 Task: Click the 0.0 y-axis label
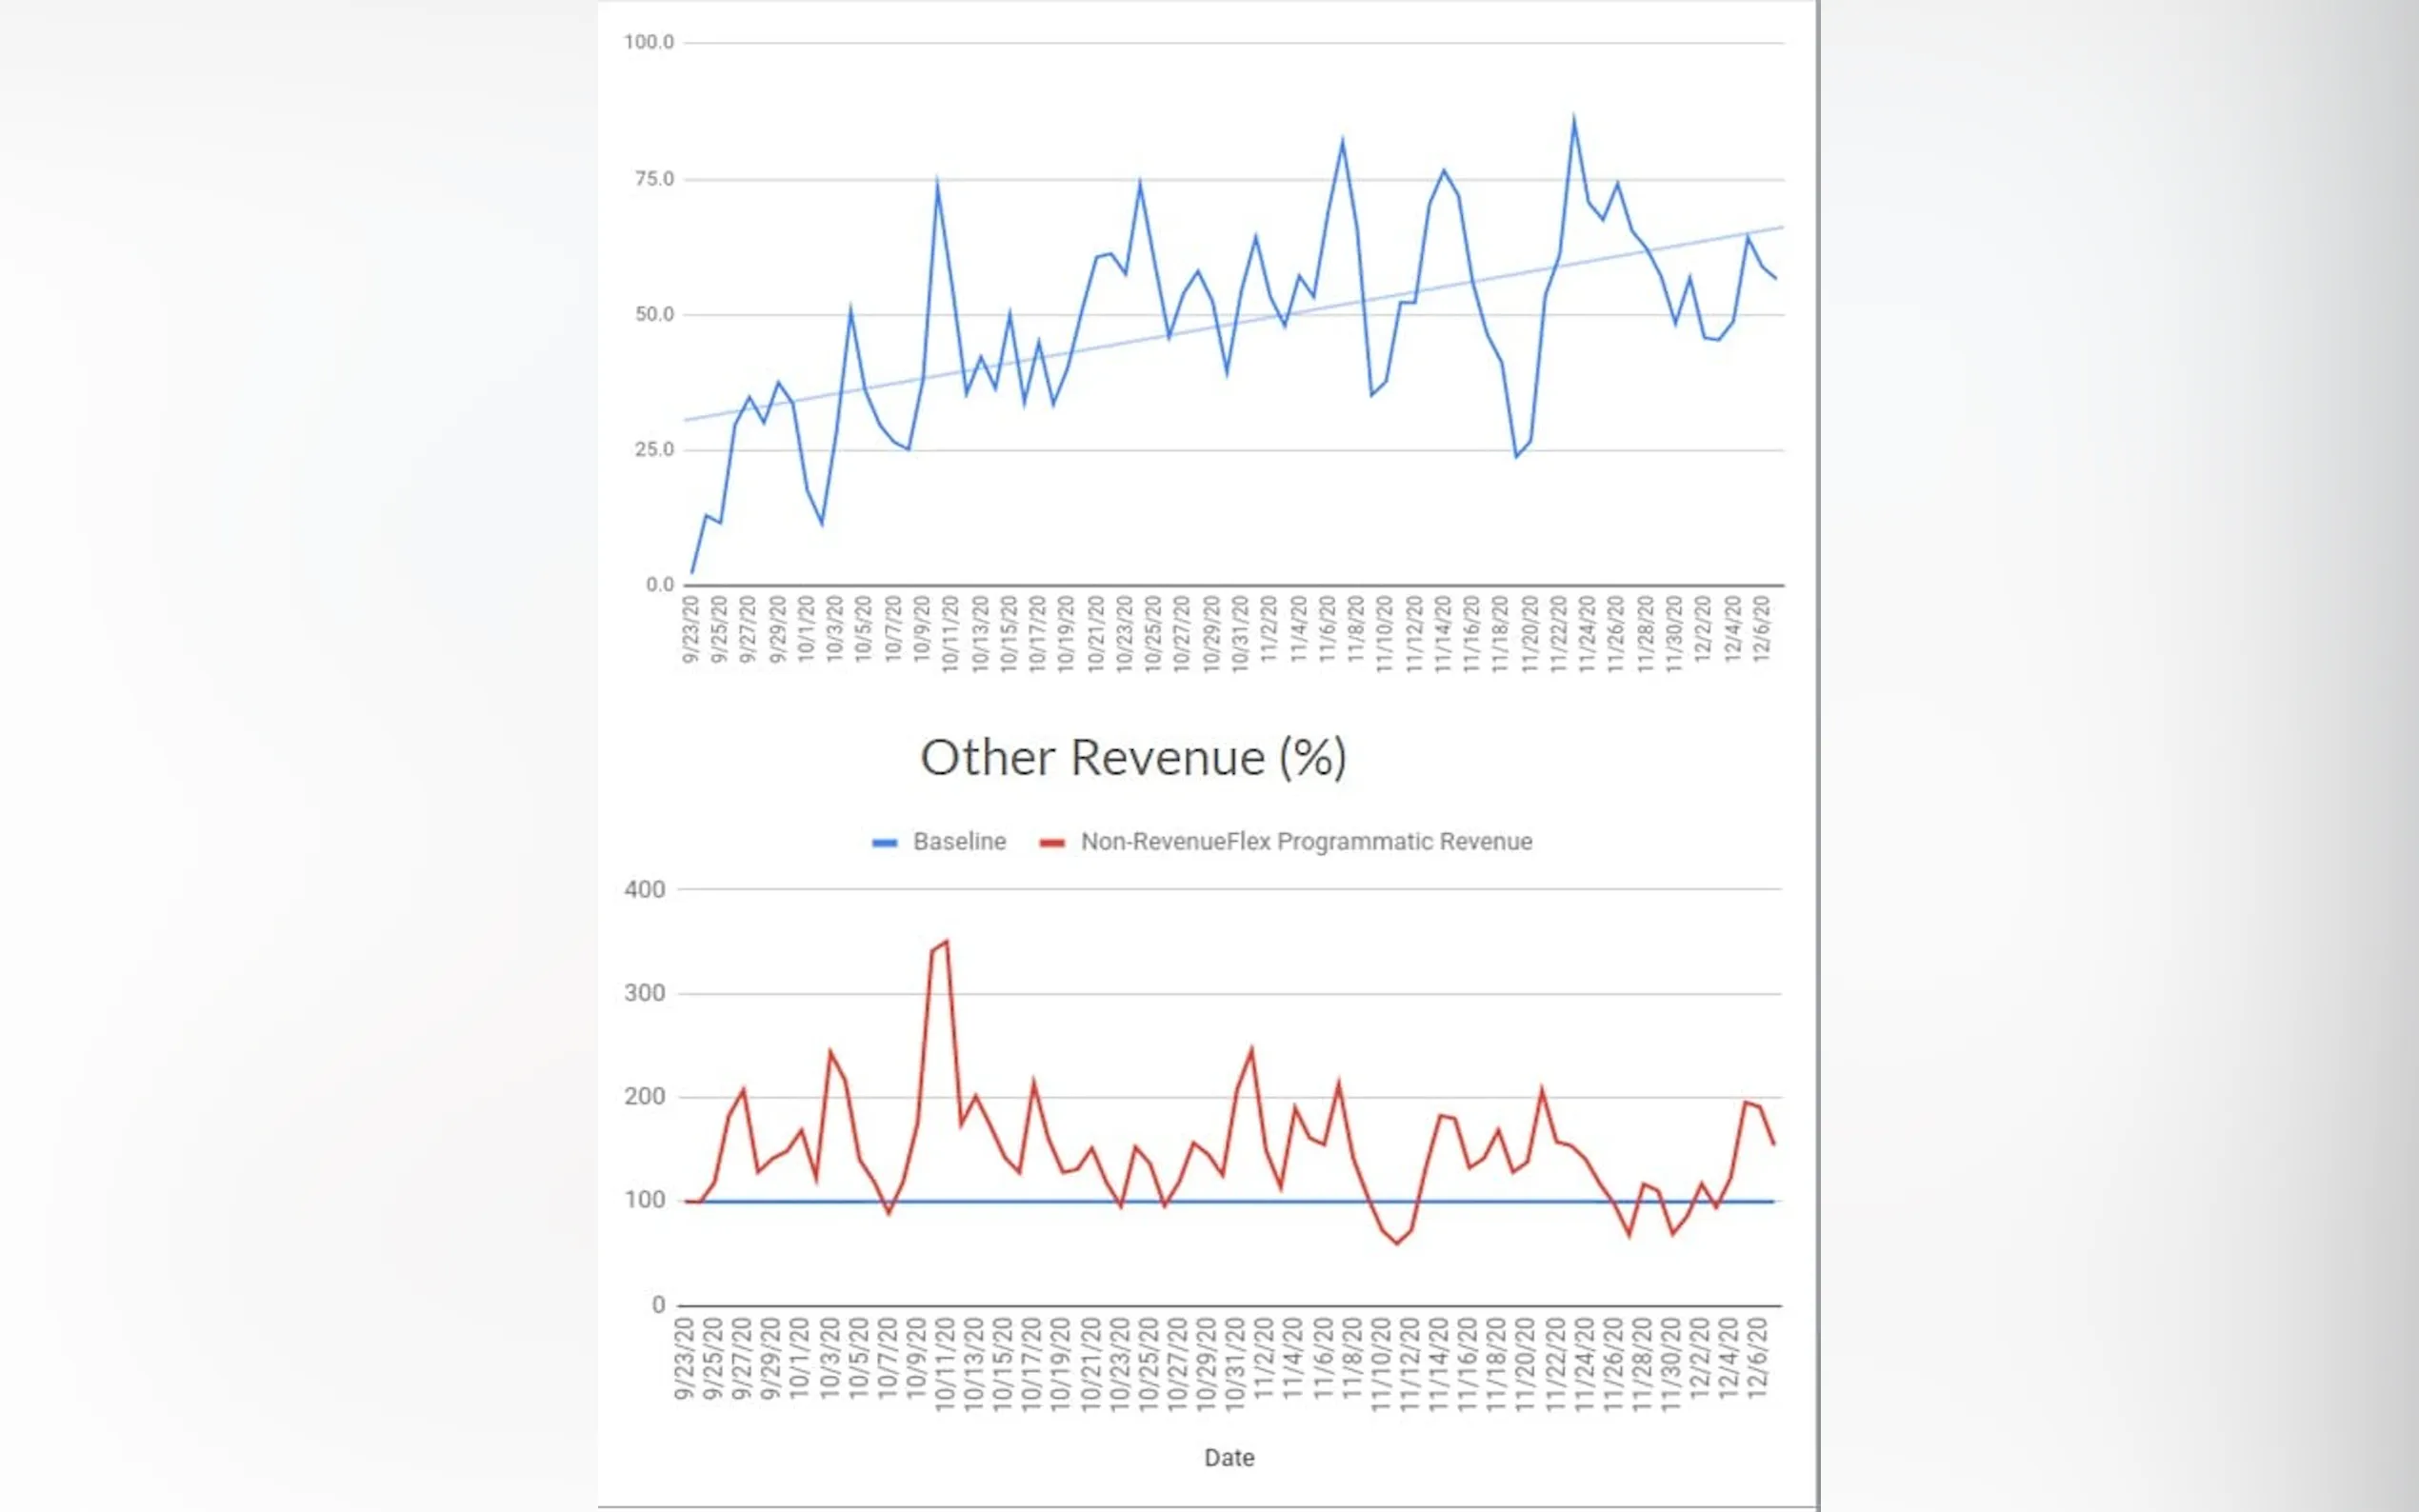point(659,585)
